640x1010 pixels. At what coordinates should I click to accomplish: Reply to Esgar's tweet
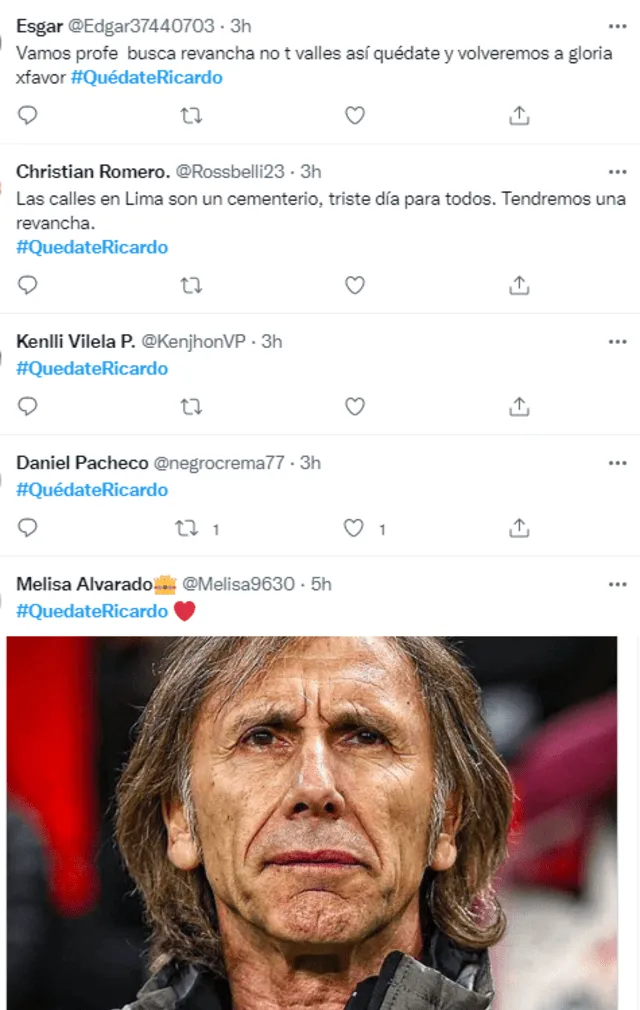tap(27, 115)
